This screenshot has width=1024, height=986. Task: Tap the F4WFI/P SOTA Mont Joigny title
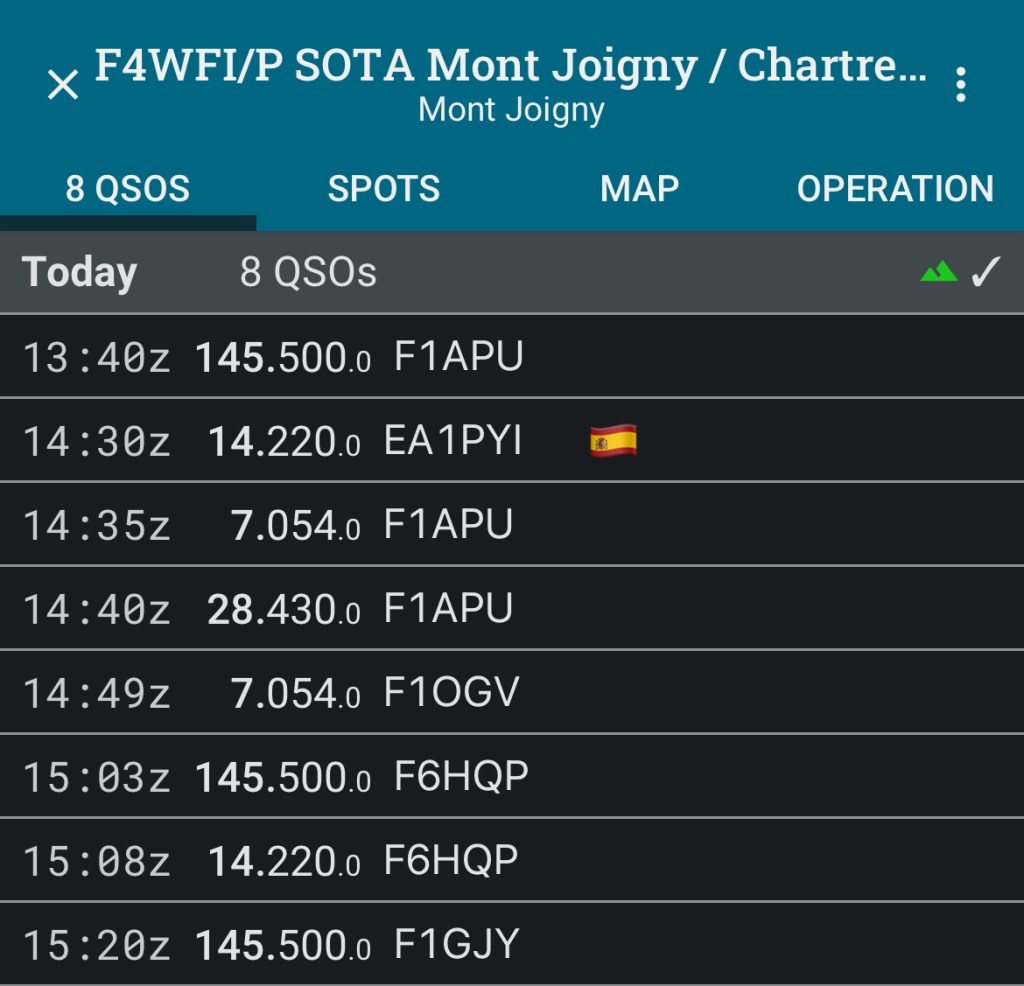point(510,65)
